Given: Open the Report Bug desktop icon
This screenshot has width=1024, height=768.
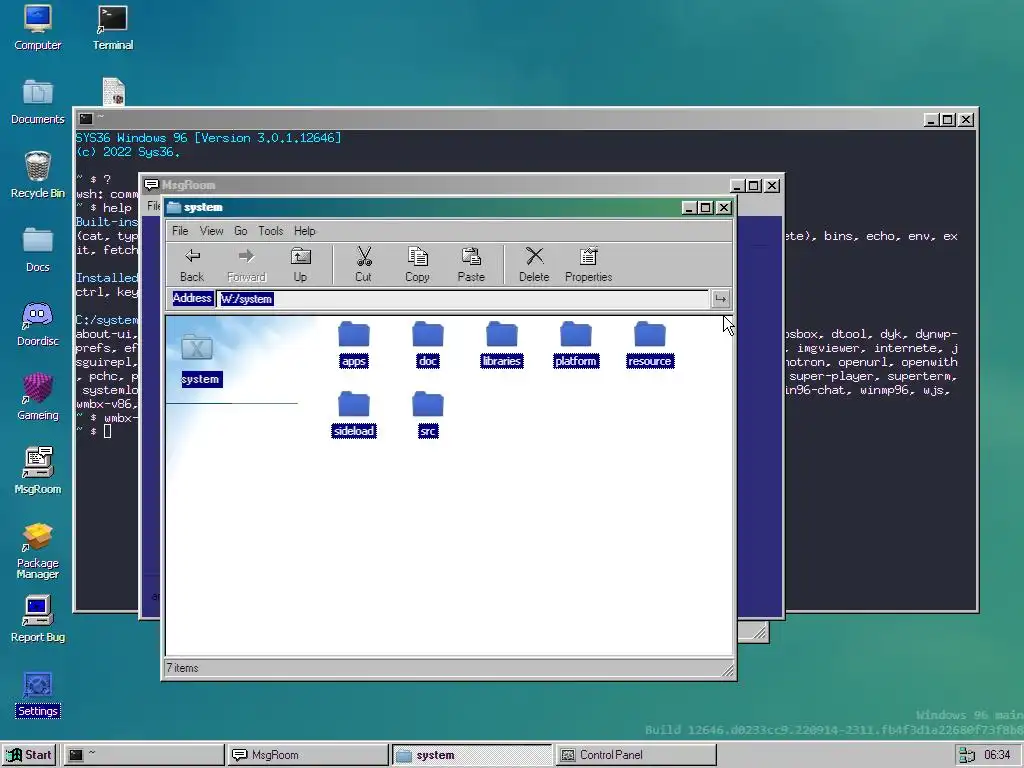Looking at the screenshot, I should coord(38,619).
